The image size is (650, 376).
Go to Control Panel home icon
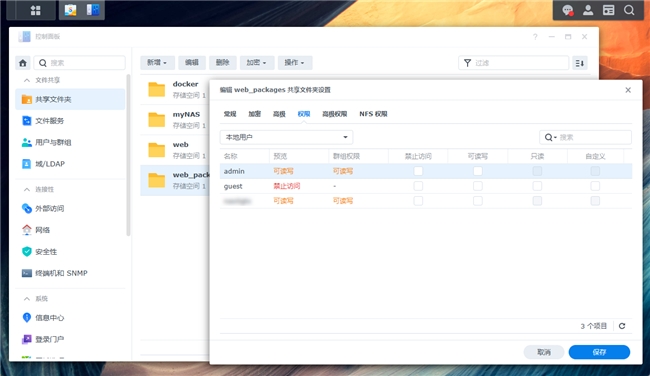pos(23,63)
